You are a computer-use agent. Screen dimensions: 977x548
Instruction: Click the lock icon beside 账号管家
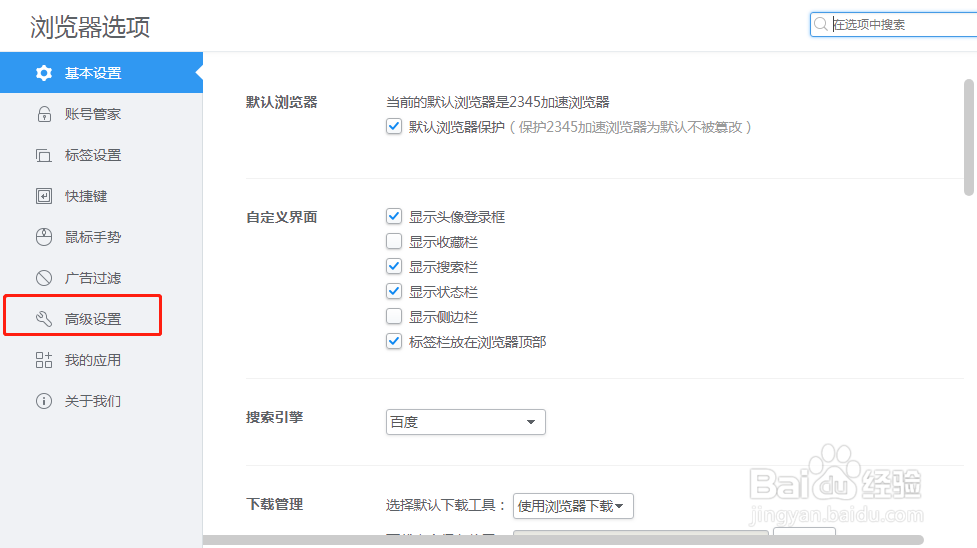pos(44,114)
